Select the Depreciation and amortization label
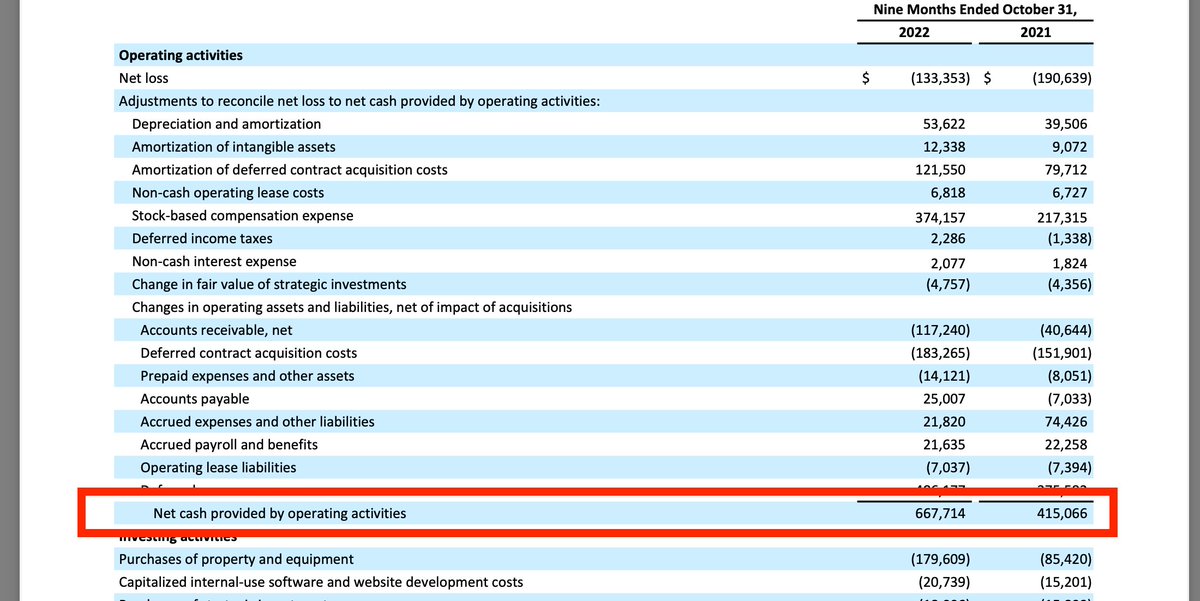 (227, 124)
